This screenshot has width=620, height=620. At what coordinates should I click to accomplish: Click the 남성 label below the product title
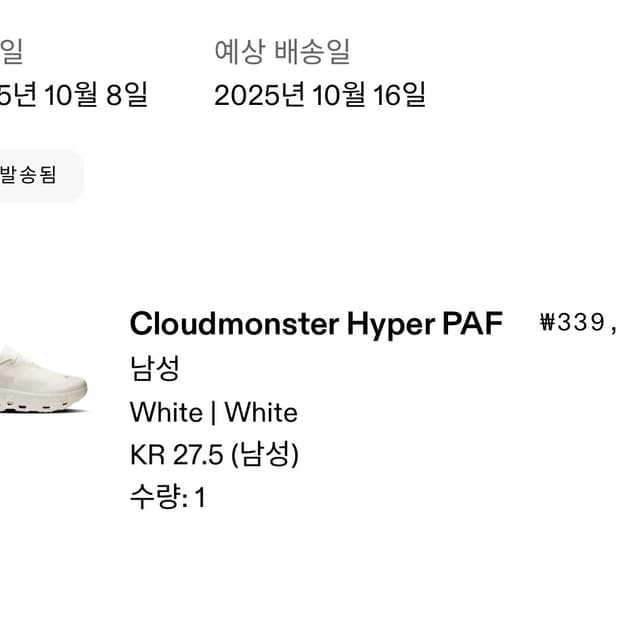154,369
